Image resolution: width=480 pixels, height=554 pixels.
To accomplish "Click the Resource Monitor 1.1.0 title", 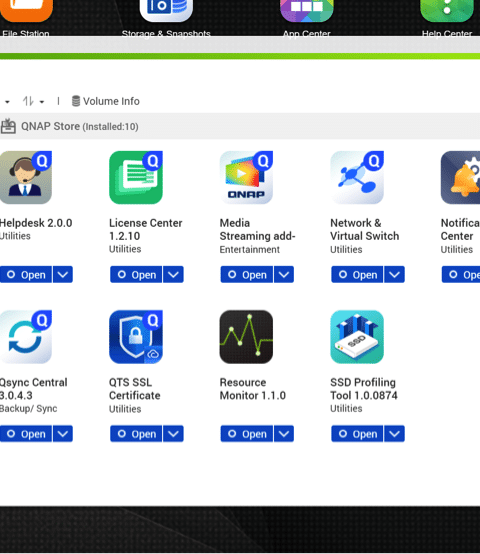I will (253, 389).
